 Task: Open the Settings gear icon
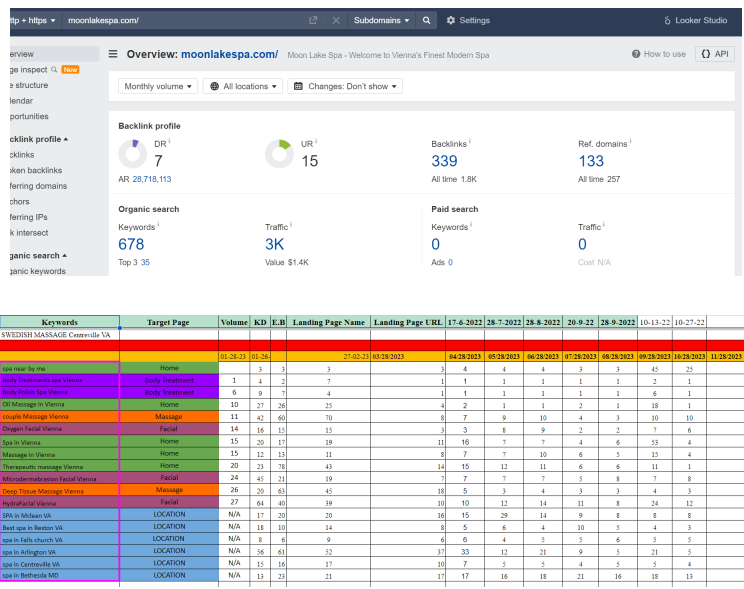pyautogui.click(x=451, y=20)
